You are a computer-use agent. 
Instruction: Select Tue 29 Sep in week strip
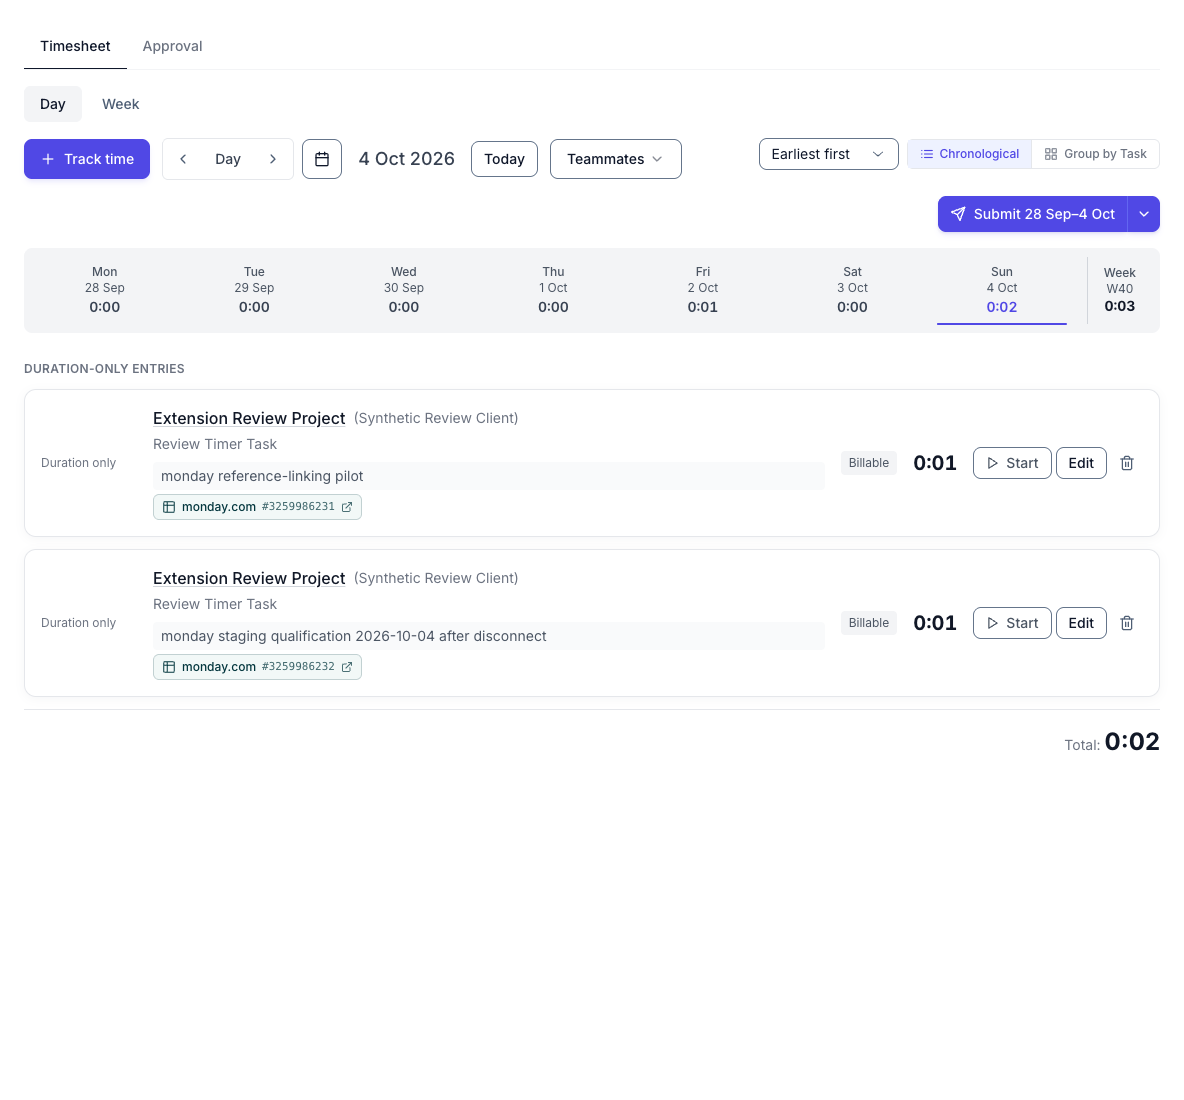pos(254,290)
